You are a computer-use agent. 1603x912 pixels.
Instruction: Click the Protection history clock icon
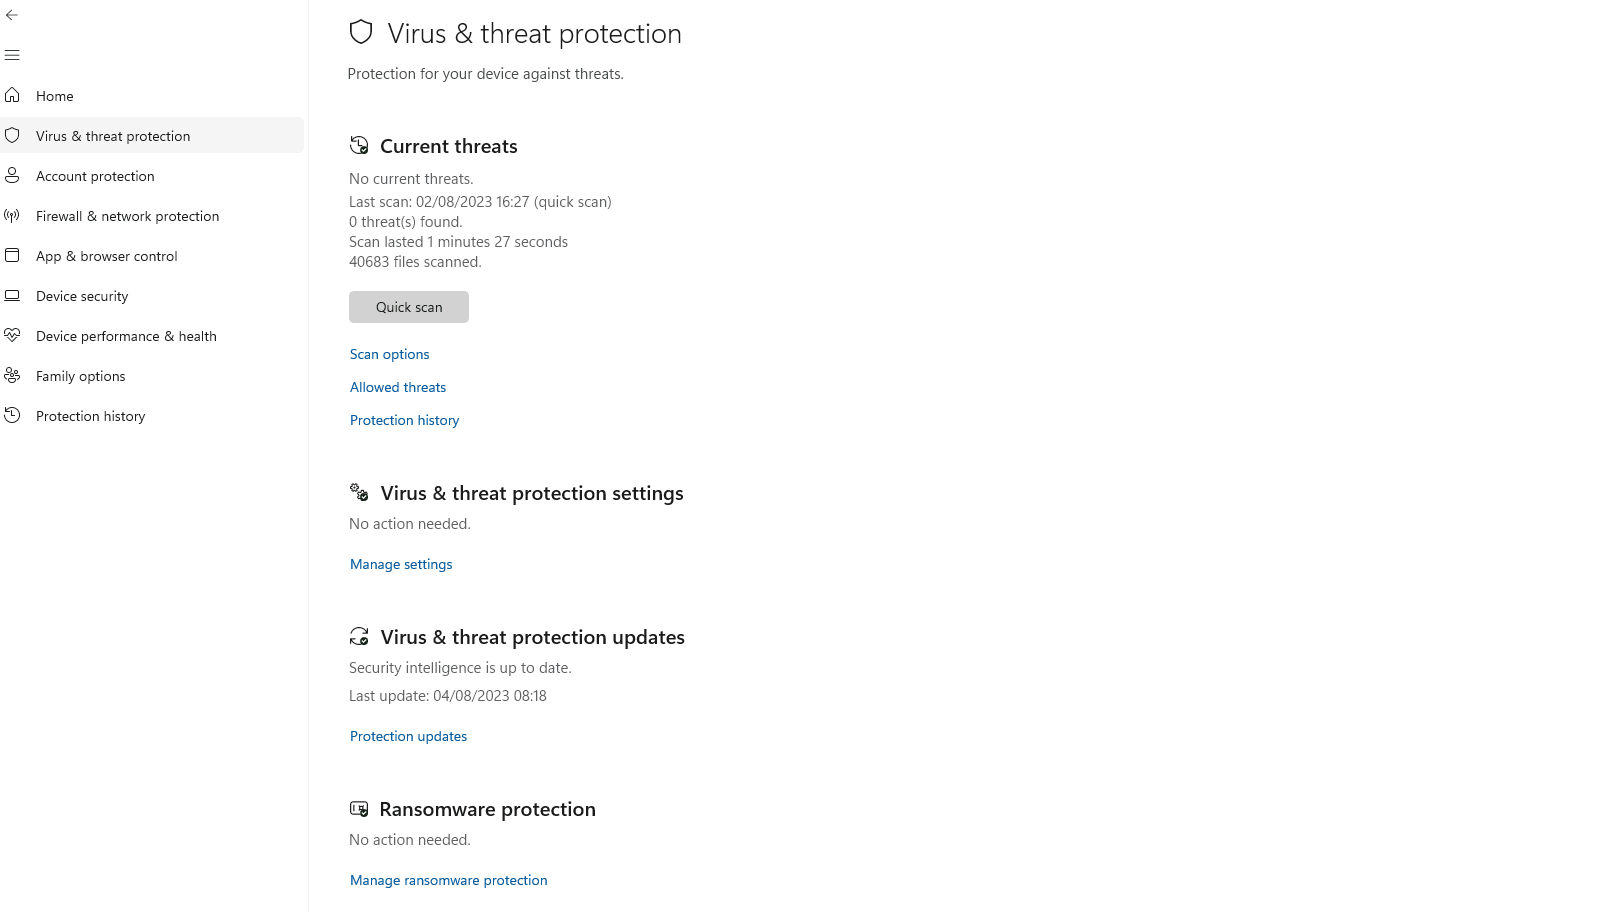coord(12,415)
